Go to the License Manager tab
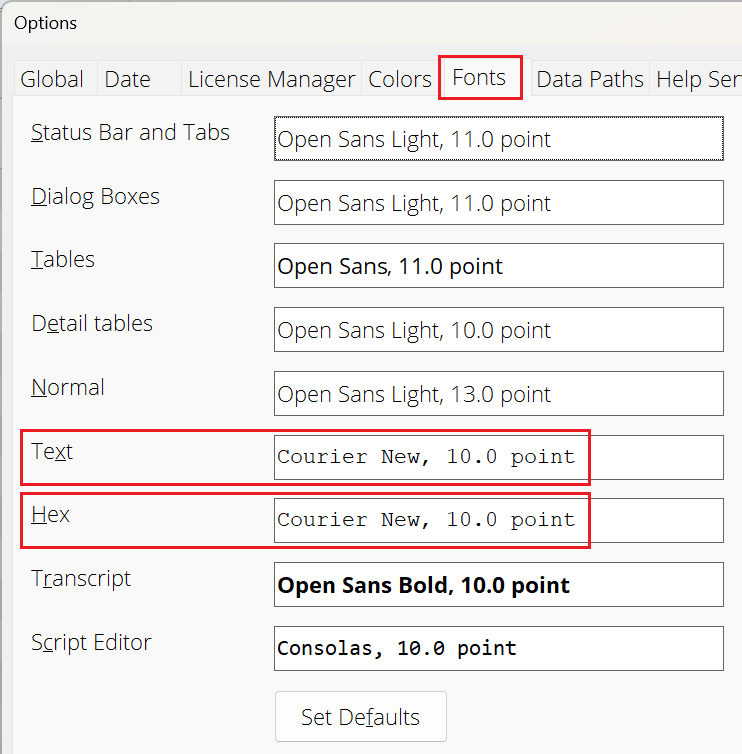This screenshot has height=754, width=742. tap(271, 79)
